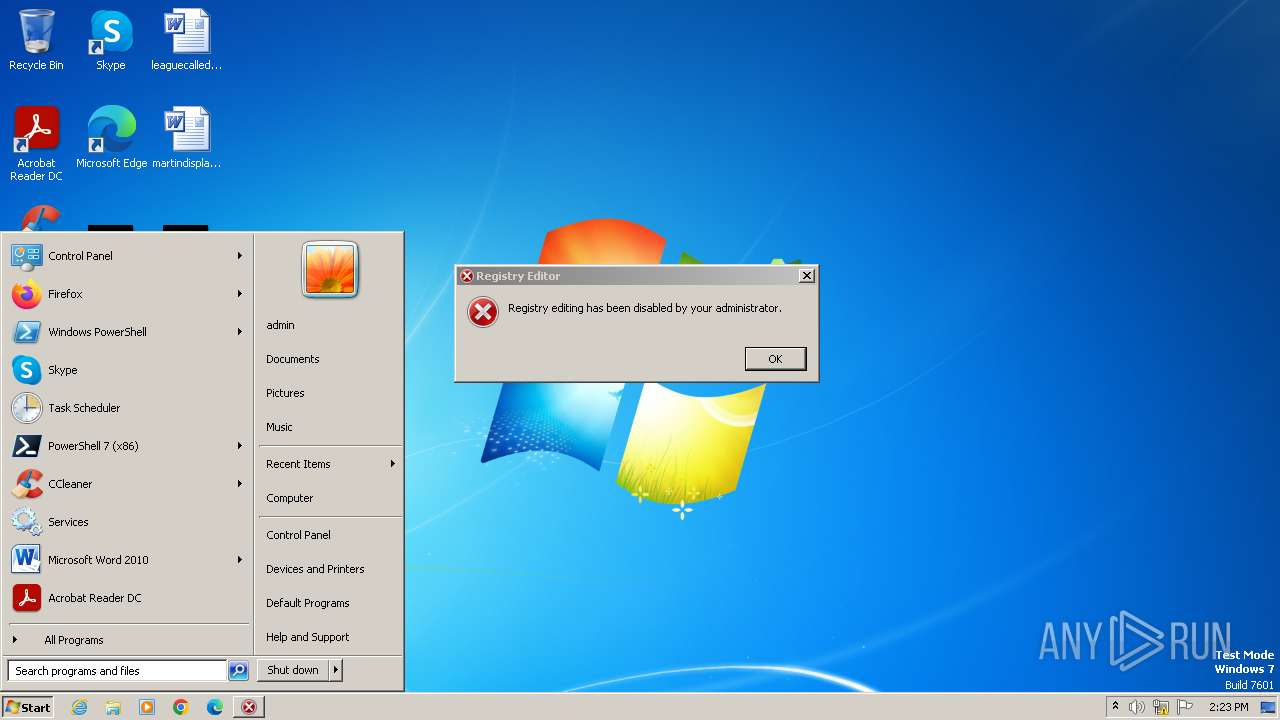Click the search programs and files box
This screenshot has height=720, width=1280.
pyautogui.click(x=117, y=671)
